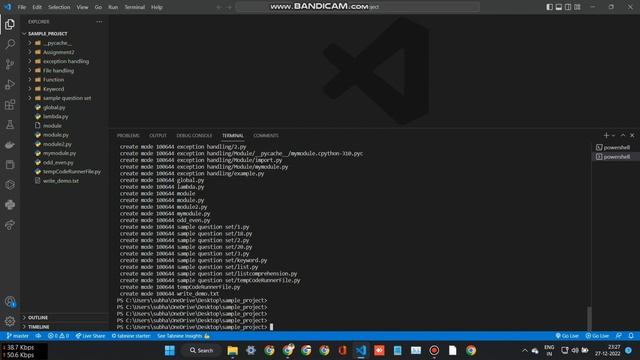This screenshot has width=640, height=360.
Task: Open the Edit menu
Action: (x=37, y=7)
